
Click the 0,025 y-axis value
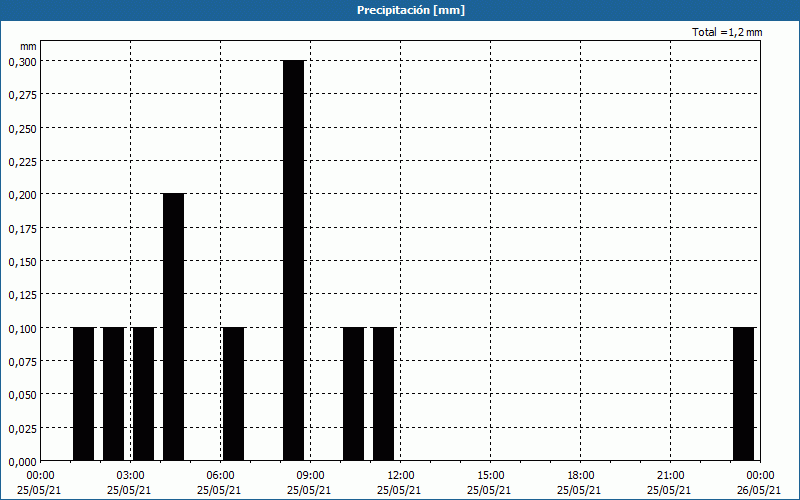click(22, 428)
